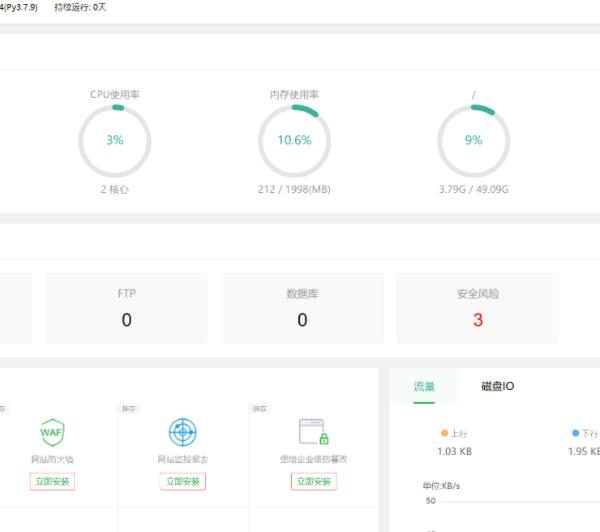Click the orange 上行 legend dot
Screen dimensions: 600x532
click(x=445, y=434)
